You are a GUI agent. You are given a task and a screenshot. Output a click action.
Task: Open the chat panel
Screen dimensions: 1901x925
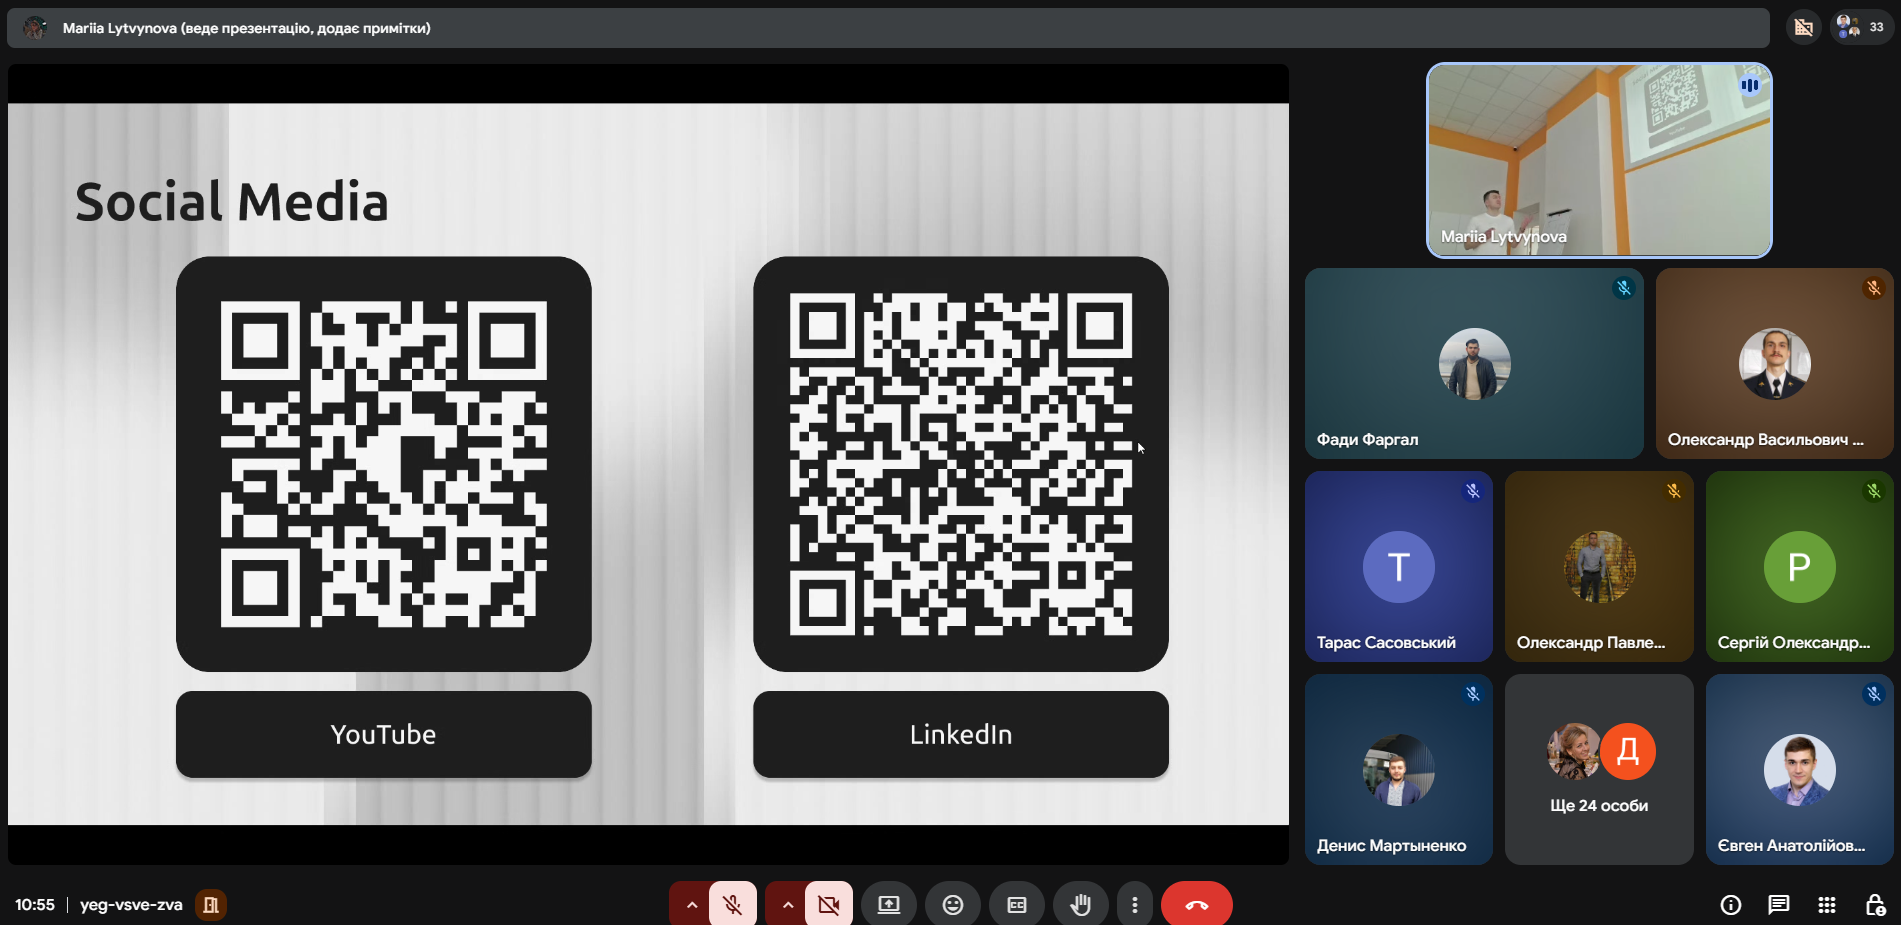[1779, 905]
